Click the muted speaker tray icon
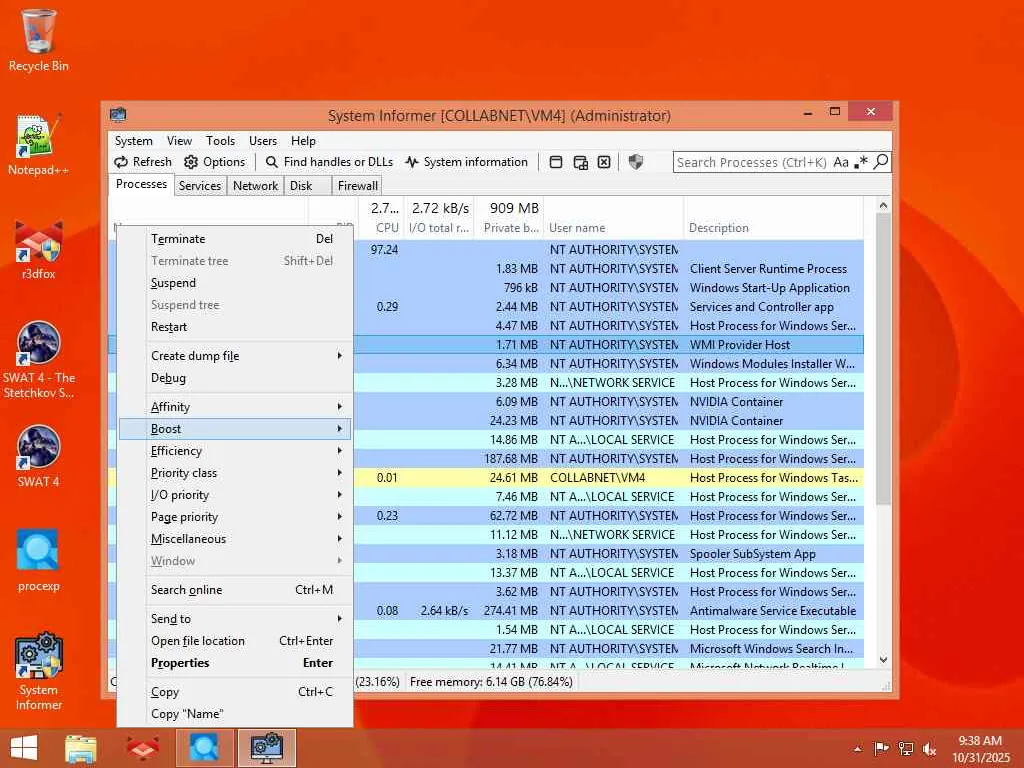The height and width of the screenshot is (768, 1024). 929,748
